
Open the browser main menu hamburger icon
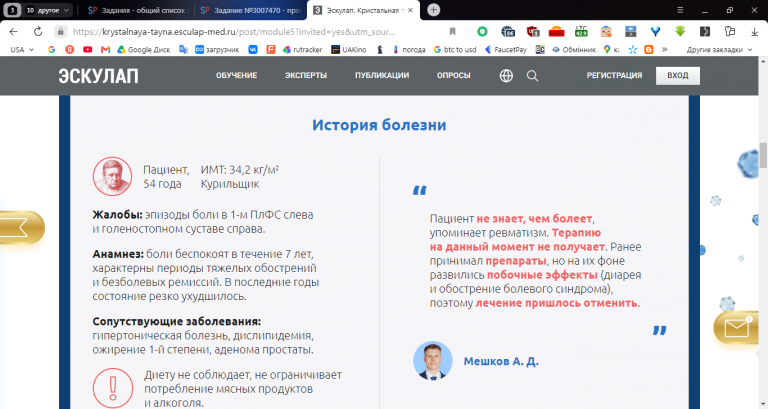[680, 10]
